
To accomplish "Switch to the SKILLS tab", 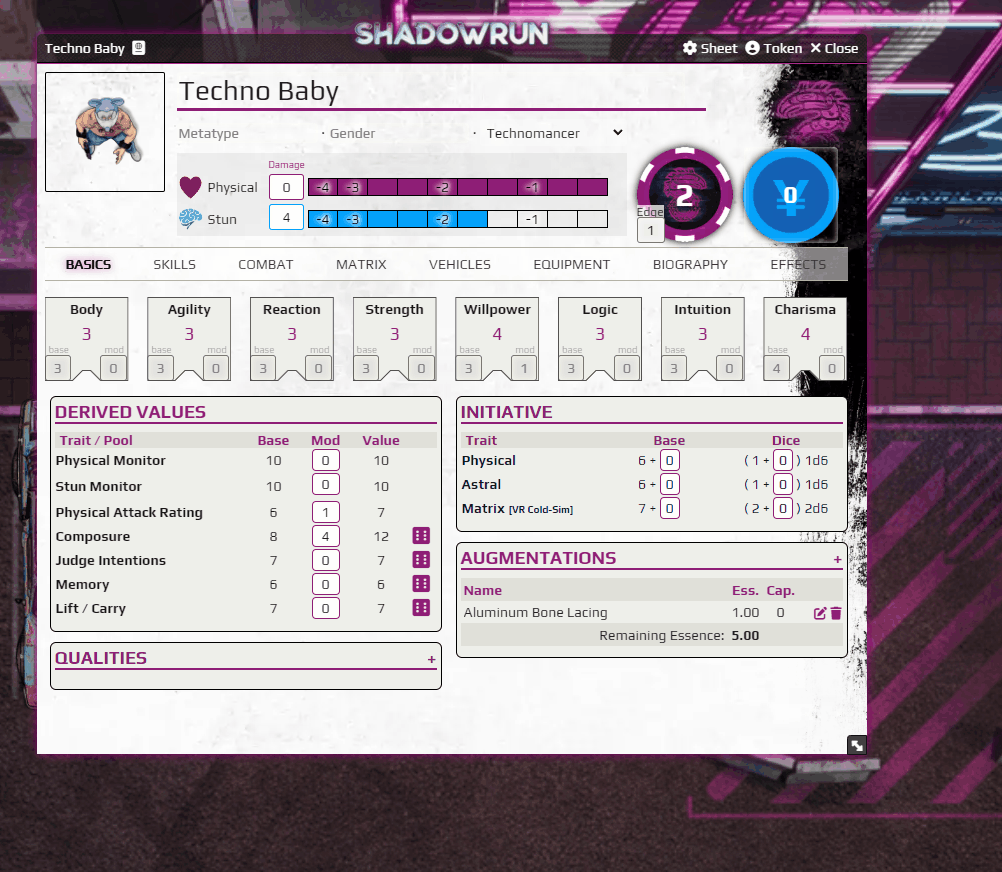I will [x=174, y=264].
